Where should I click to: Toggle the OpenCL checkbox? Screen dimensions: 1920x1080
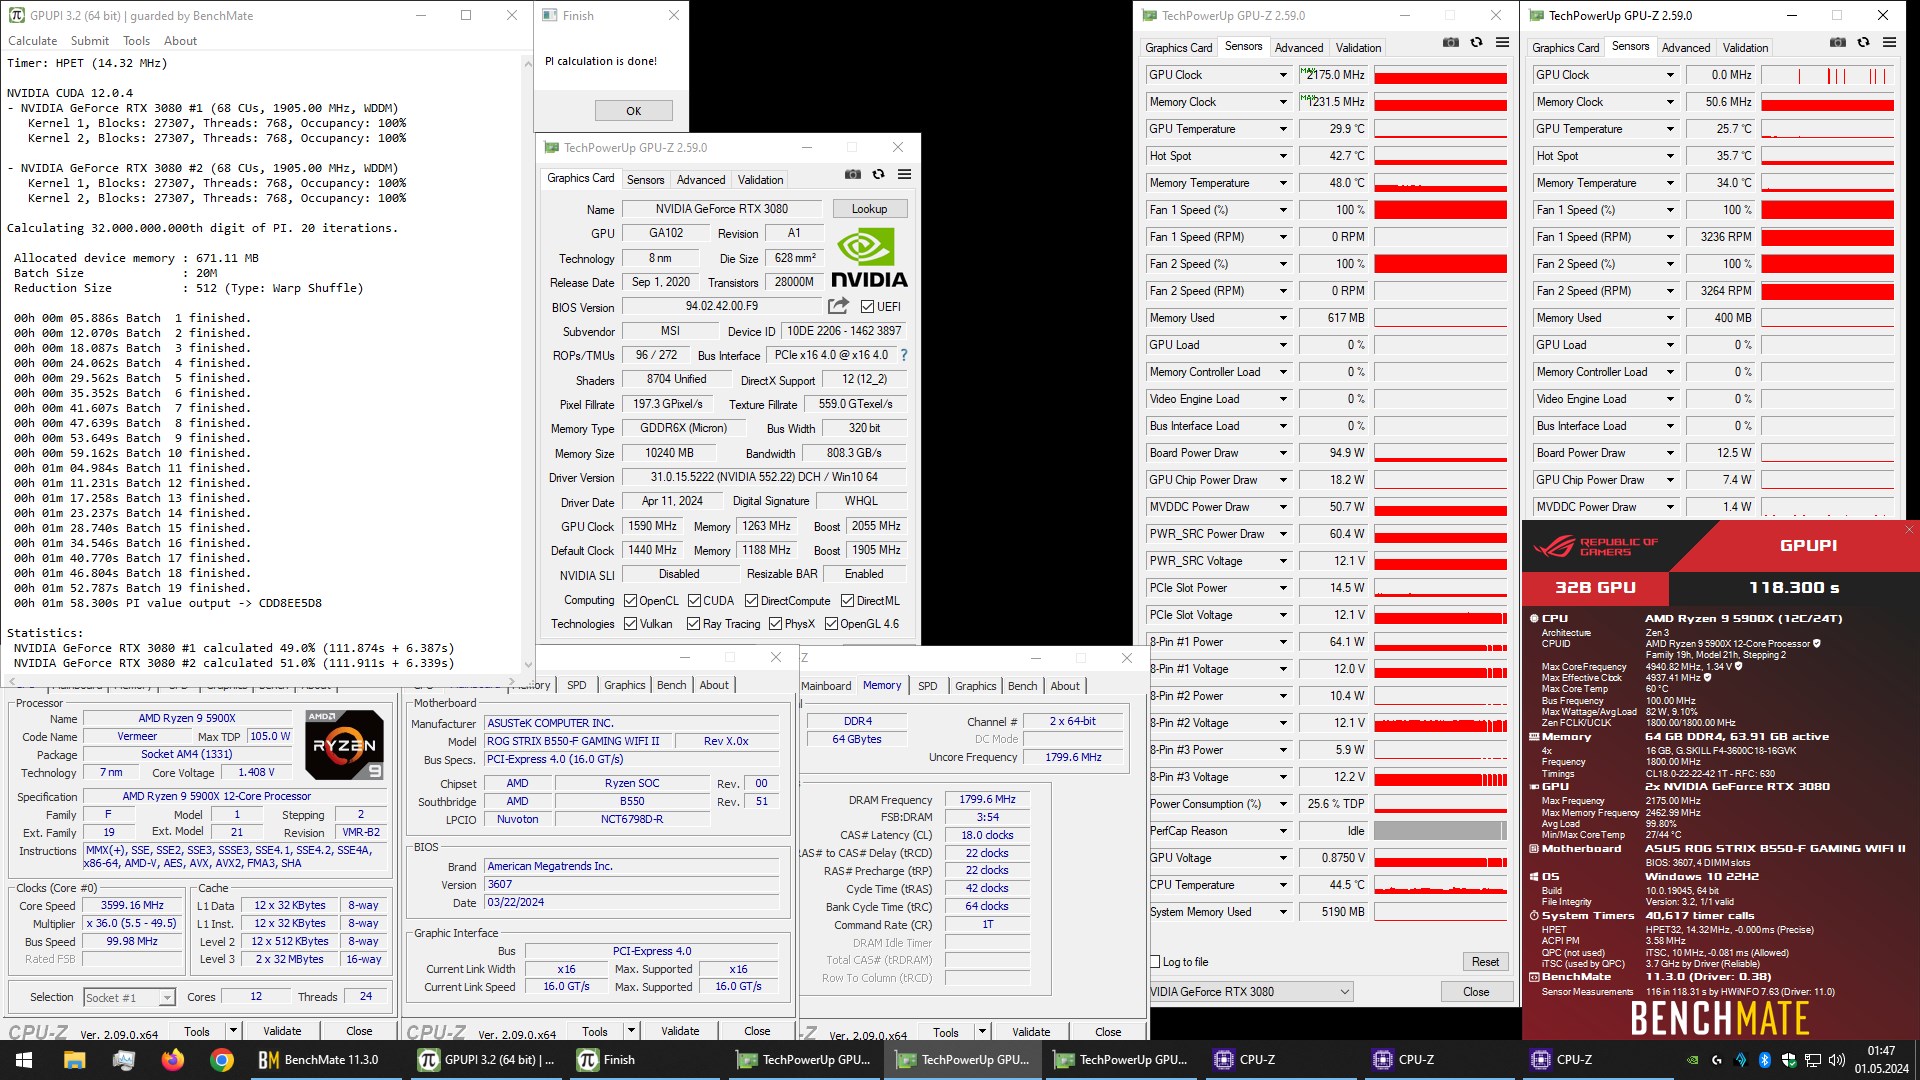[630, 601]
